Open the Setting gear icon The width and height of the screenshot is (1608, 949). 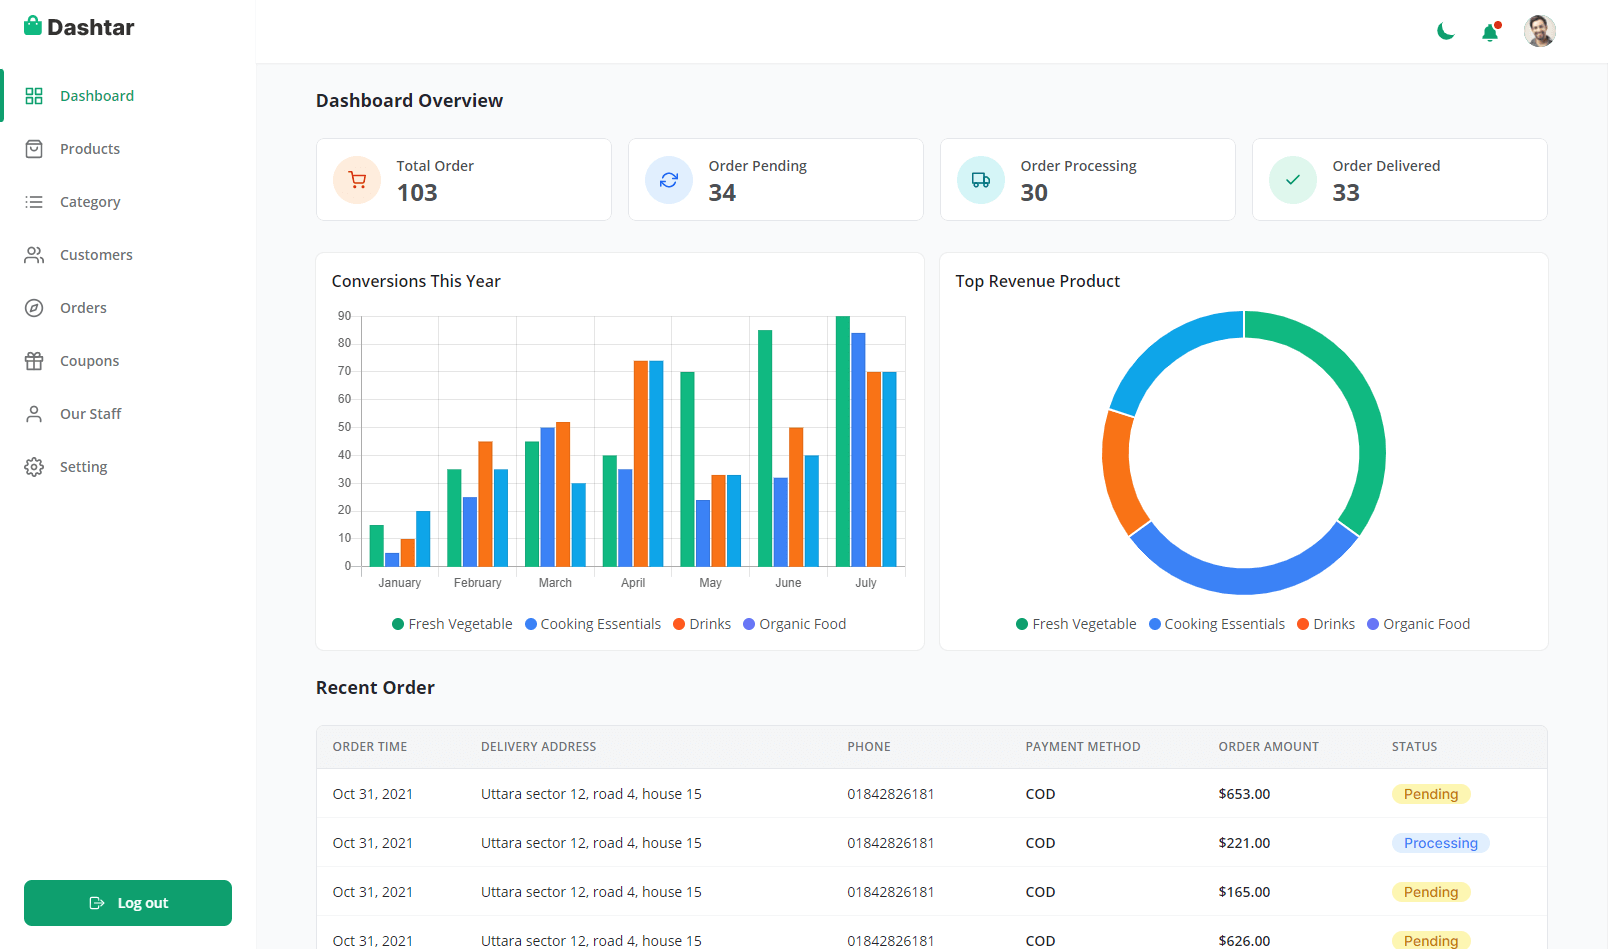pyautogui.click(x=34, y=467)
